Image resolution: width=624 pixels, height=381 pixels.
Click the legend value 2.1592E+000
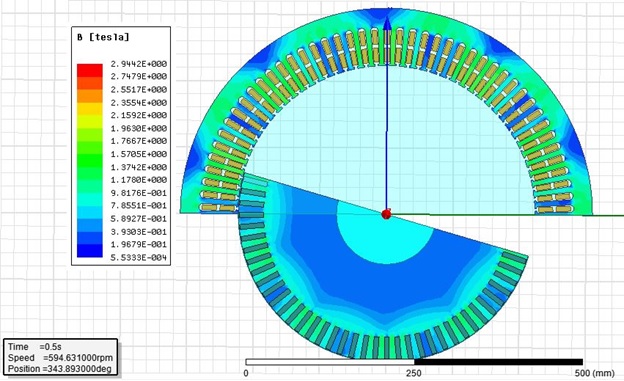click(138, 115)
